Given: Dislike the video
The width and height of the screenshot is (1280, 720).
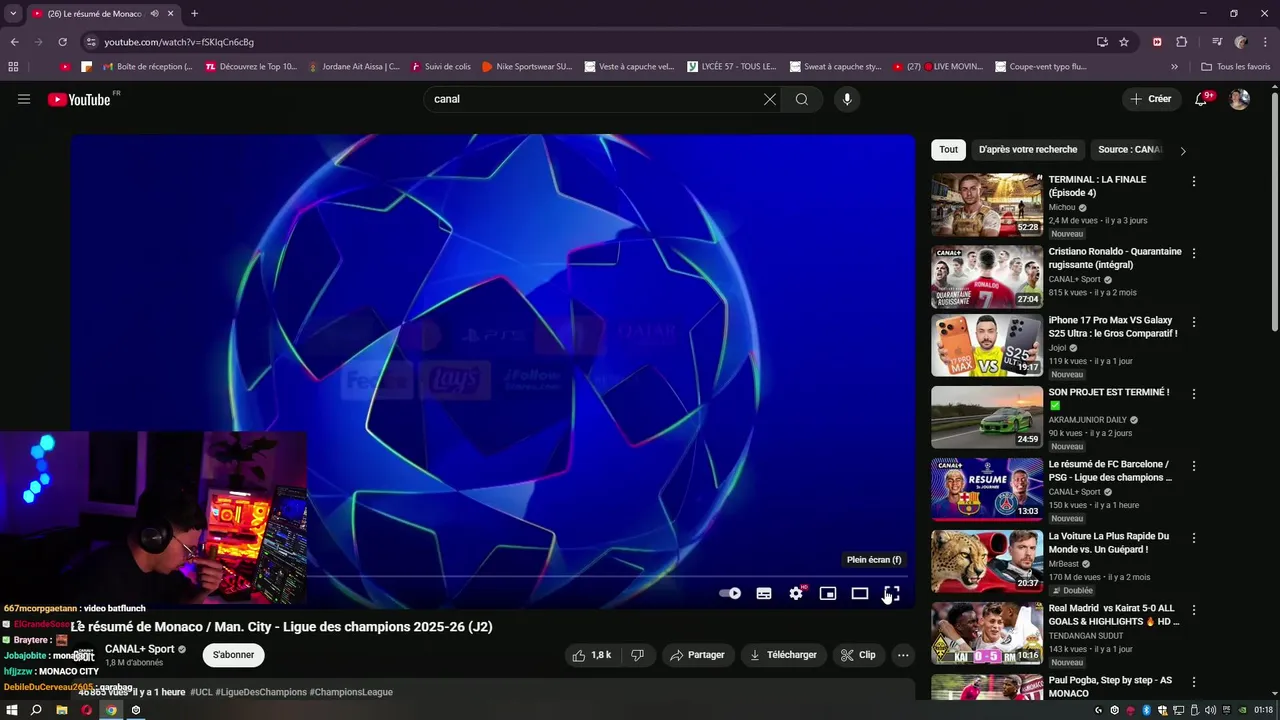Looking at the screenshot, I should tap(637, 655).
